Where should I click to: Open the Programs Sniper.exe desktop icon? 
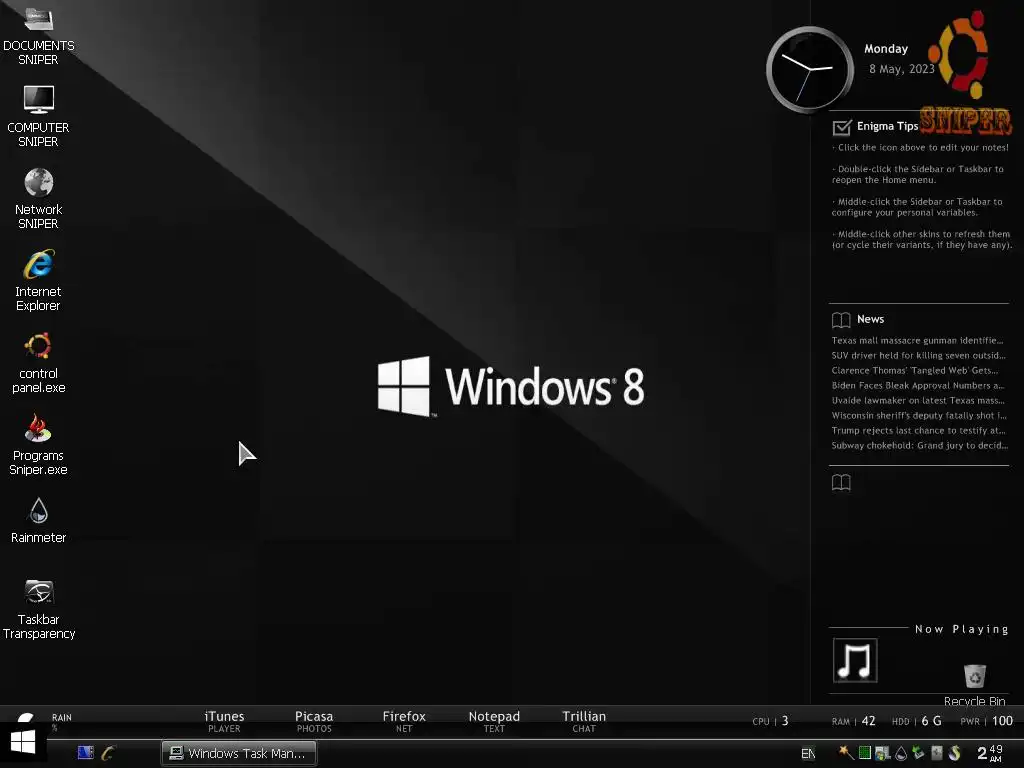[39, 444]
